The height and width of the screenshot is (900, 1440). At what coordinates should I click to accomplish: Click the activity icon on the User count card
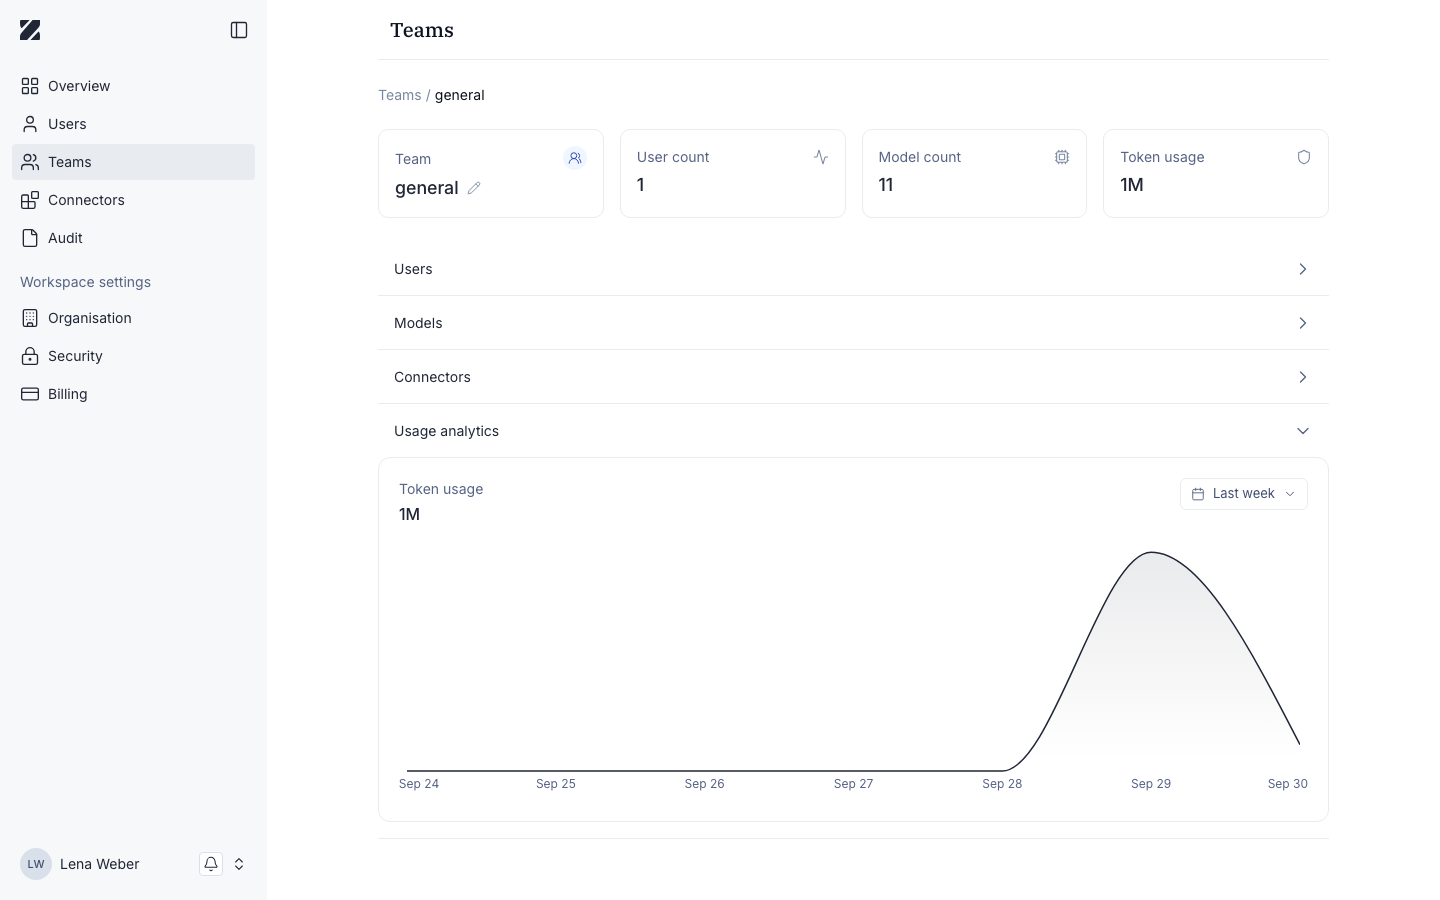pos(821,157)
